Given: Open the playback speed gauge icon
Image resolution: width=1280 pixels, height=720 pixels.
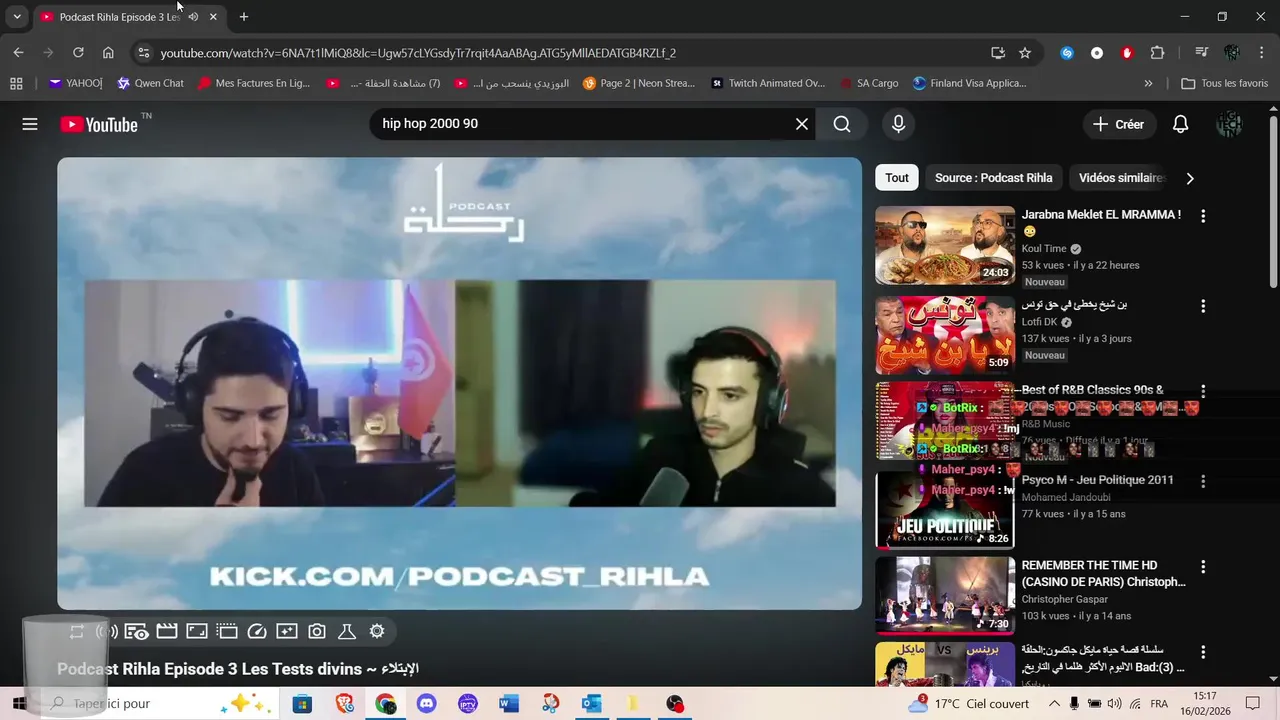Looking at the screenshot, I should click(x=257, y=631).
